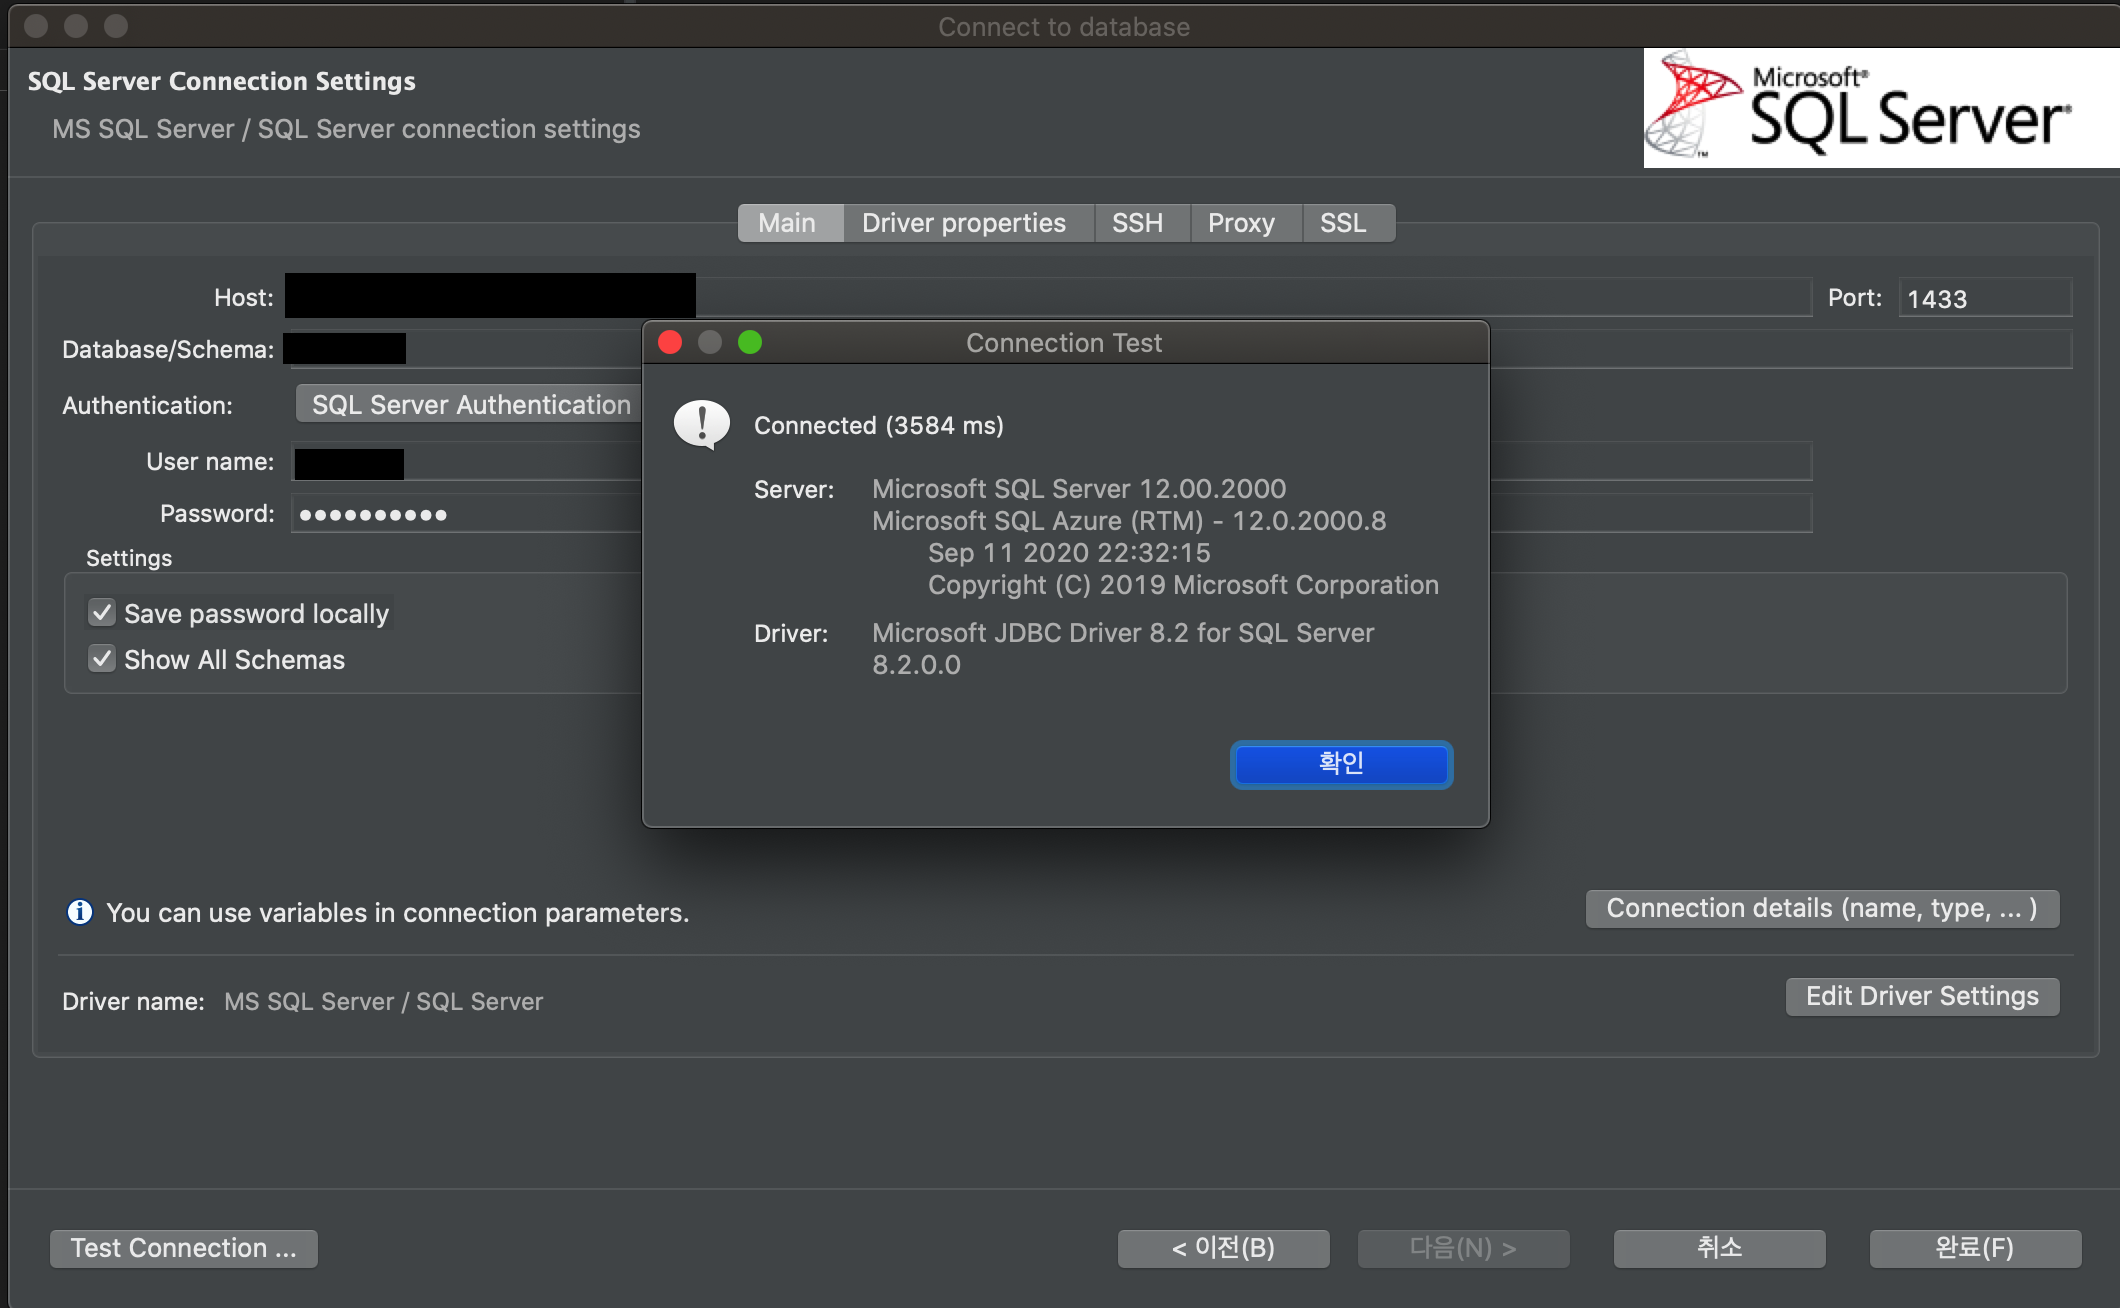Open the SSH tab
This screenshot has height=1308, width=2120.
point(1137,223)
